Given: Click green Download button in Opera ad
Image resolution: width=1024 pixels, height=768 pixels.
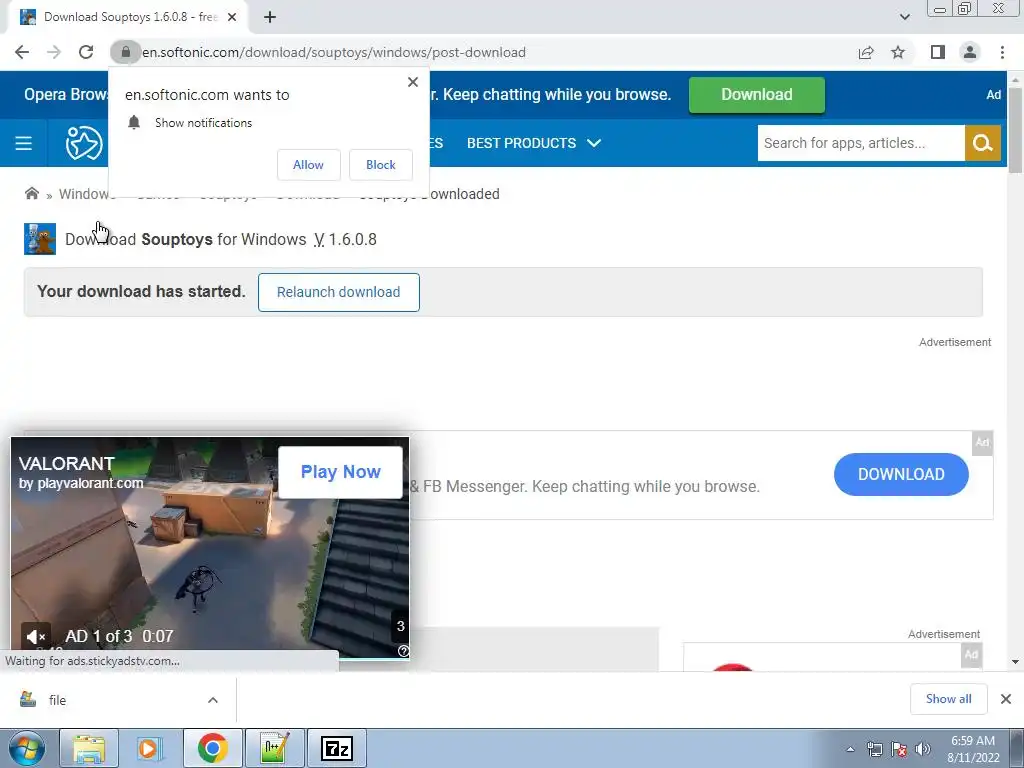Looking at the screenshot, I should pos(757,95).
